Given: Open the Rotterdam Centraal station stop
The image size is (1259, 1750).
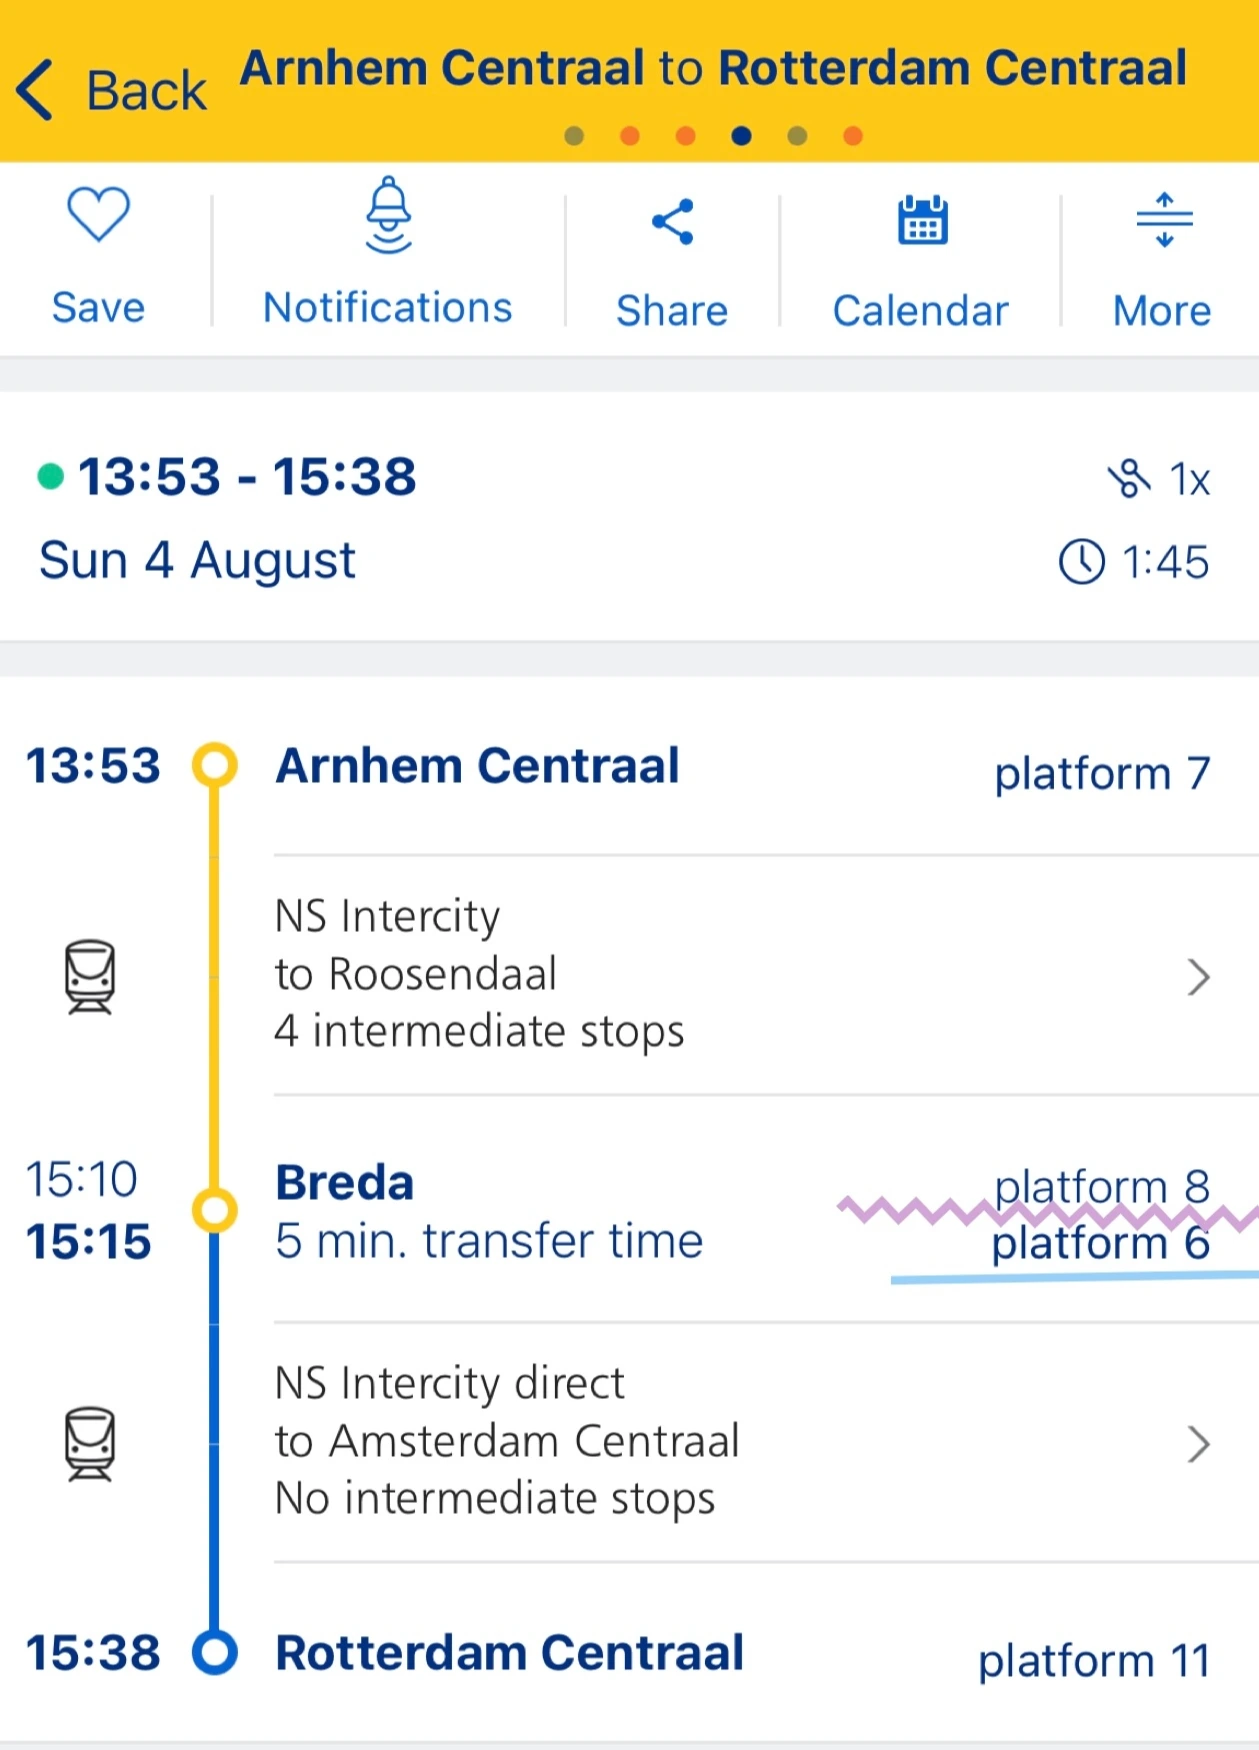Looking at the screenshot, I should [x=509, y=1653].
